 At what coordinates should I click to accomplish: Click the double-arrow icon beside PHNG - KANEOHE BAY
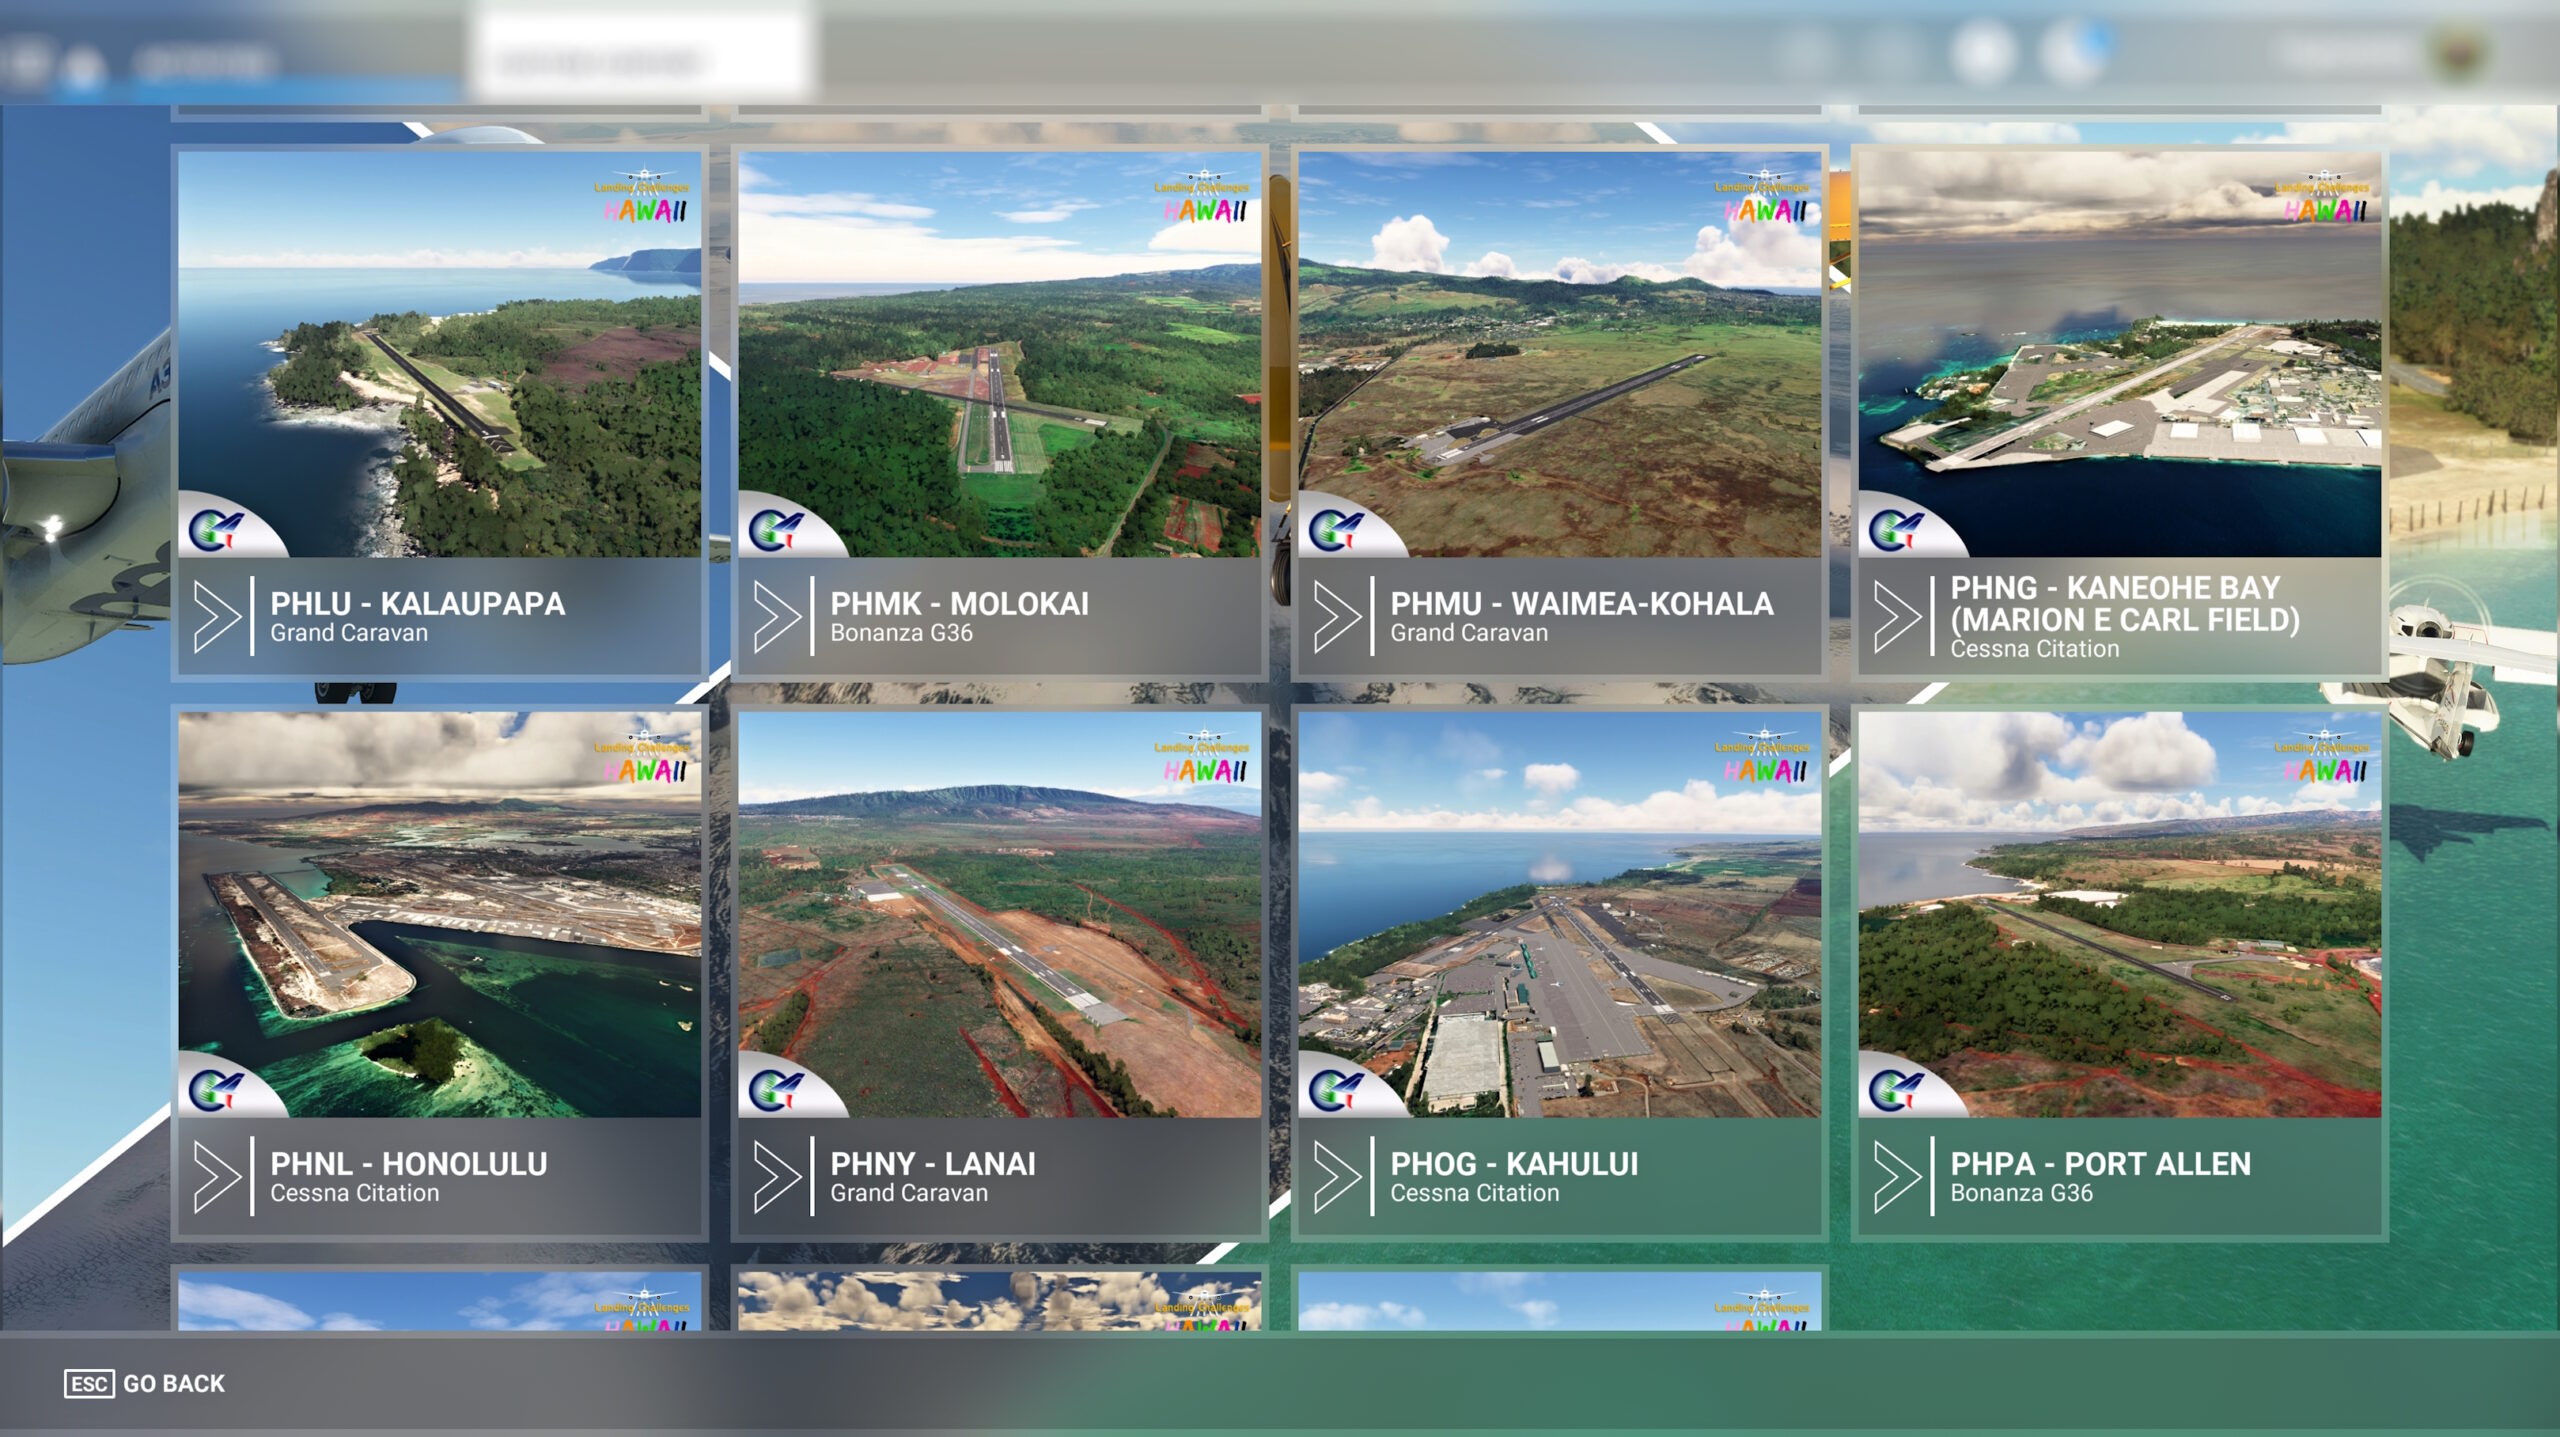tap(1897, 617)
